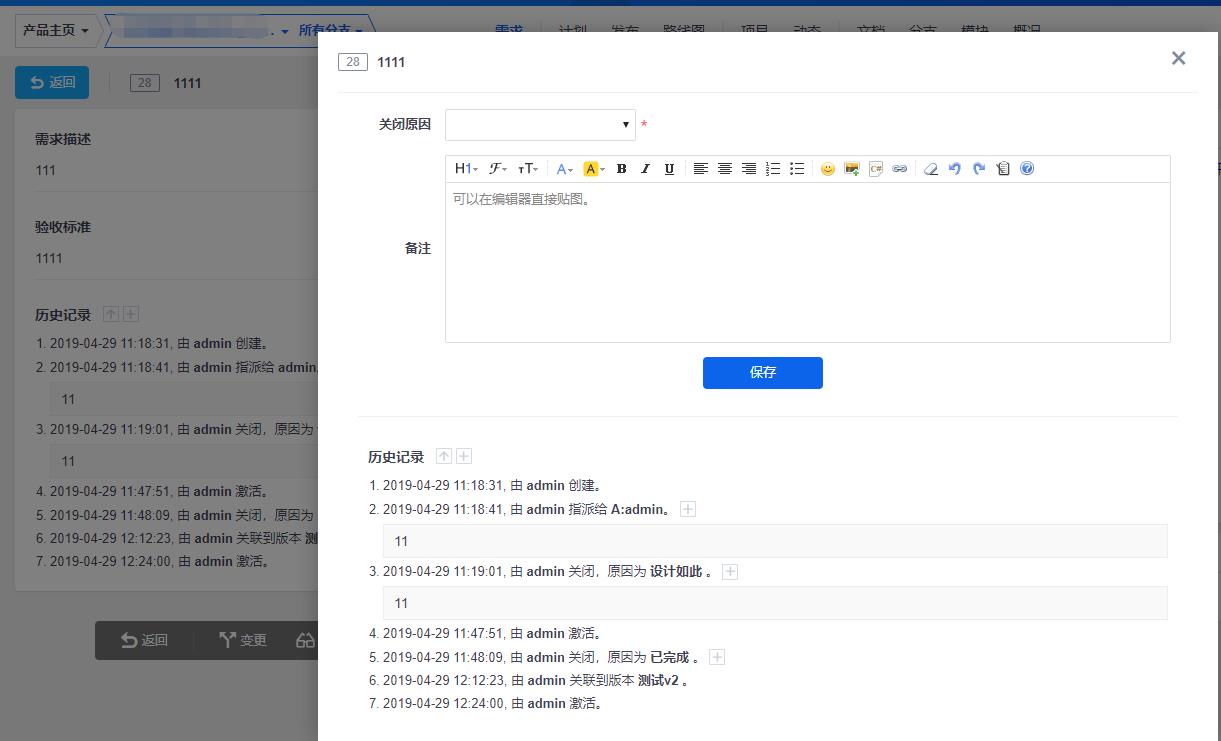Image resolution: width=1221 pixels, height=741 pixels.
Task: Open the font size dropdown in editor
Action: pos(527,169)
